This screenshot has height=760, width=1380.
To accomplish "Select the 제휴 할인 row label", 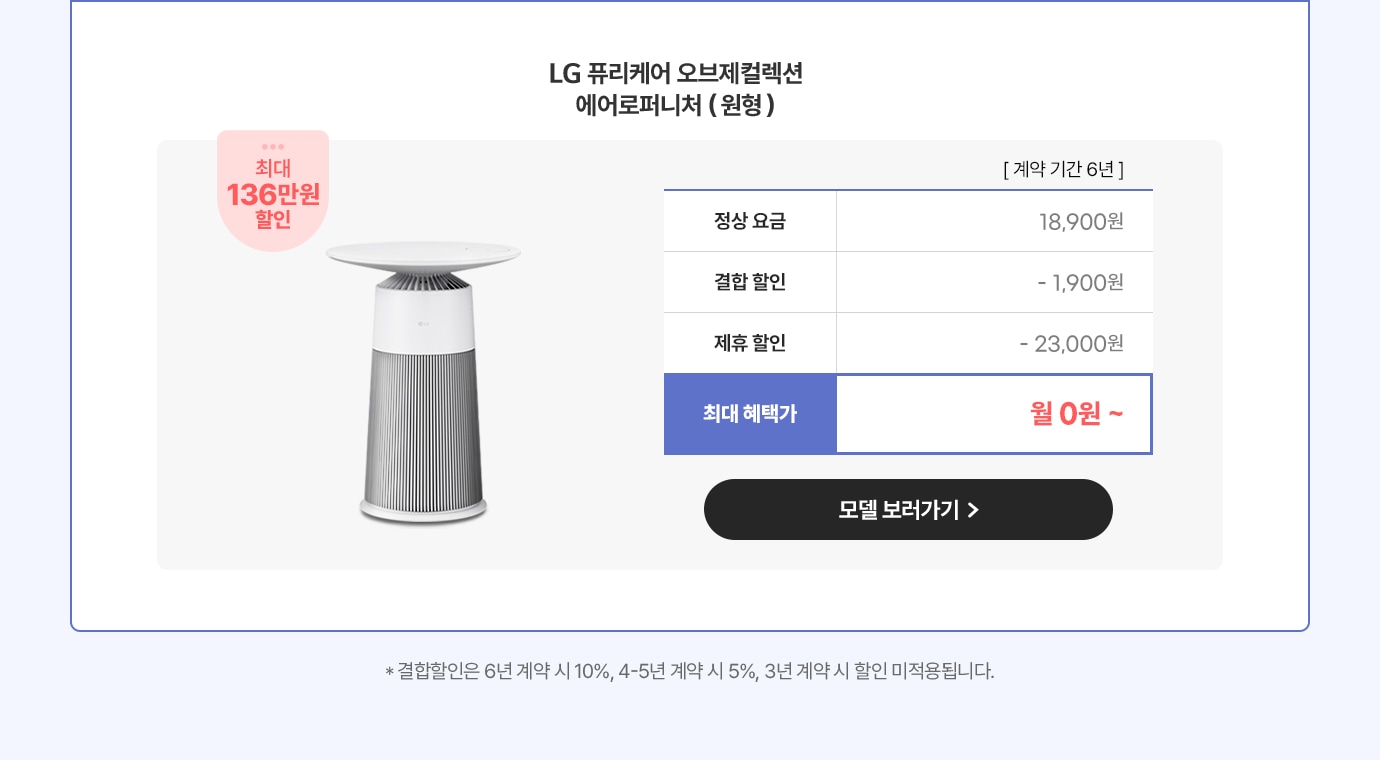I will (750, 343).
